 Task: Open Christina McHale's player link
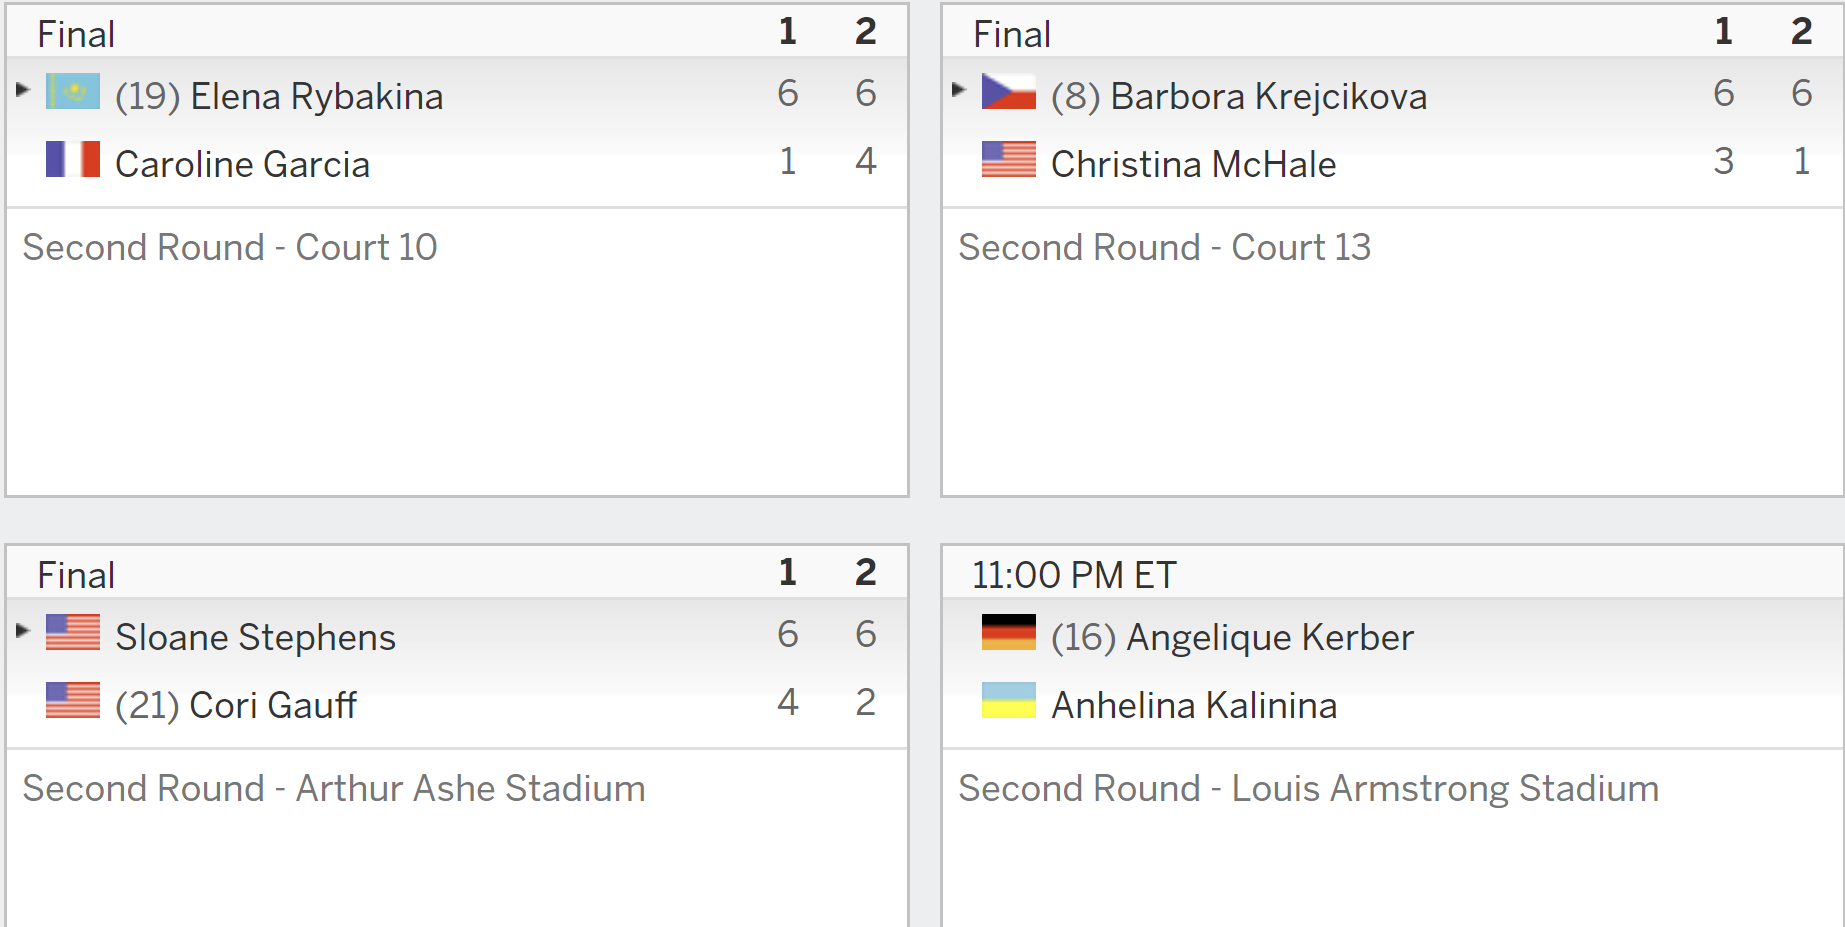point(1193,164)
